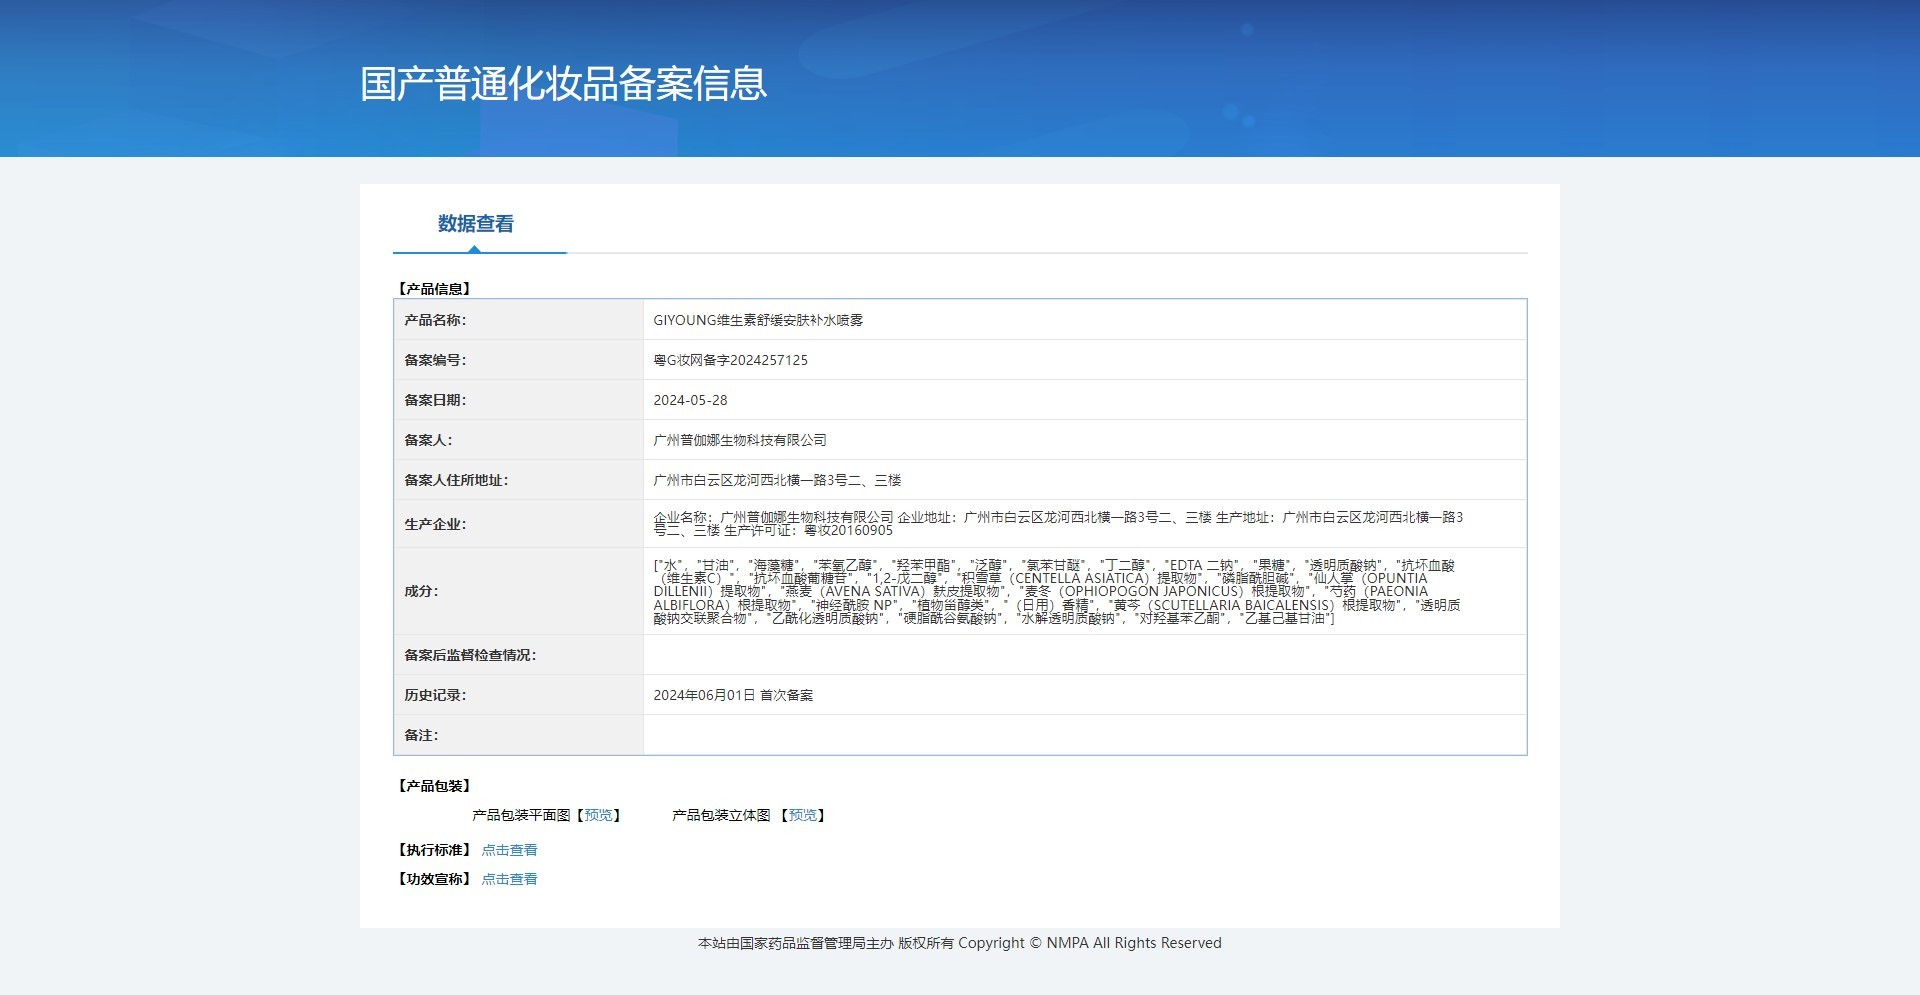
Task: Open 功效宣称 点击查看 link
Action: 510,879
